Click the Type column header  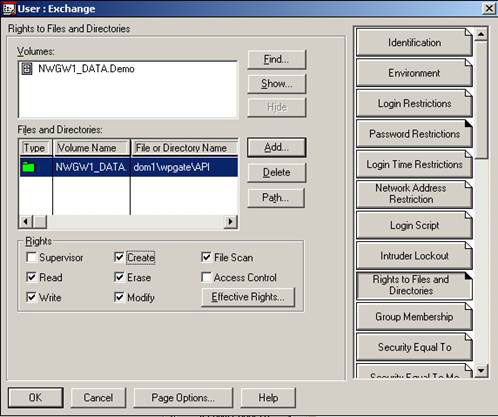pos(36,148)
